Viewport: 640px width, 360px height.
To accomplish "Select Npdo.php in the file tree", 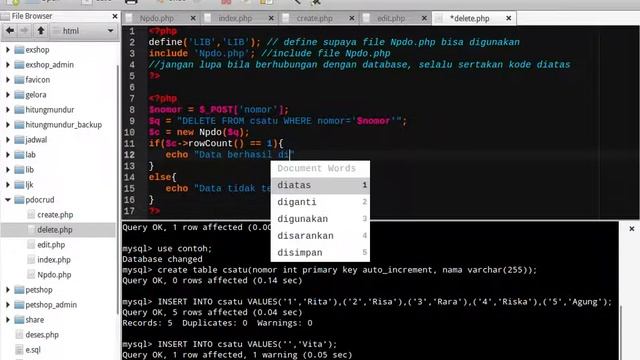I will [54, 275].
